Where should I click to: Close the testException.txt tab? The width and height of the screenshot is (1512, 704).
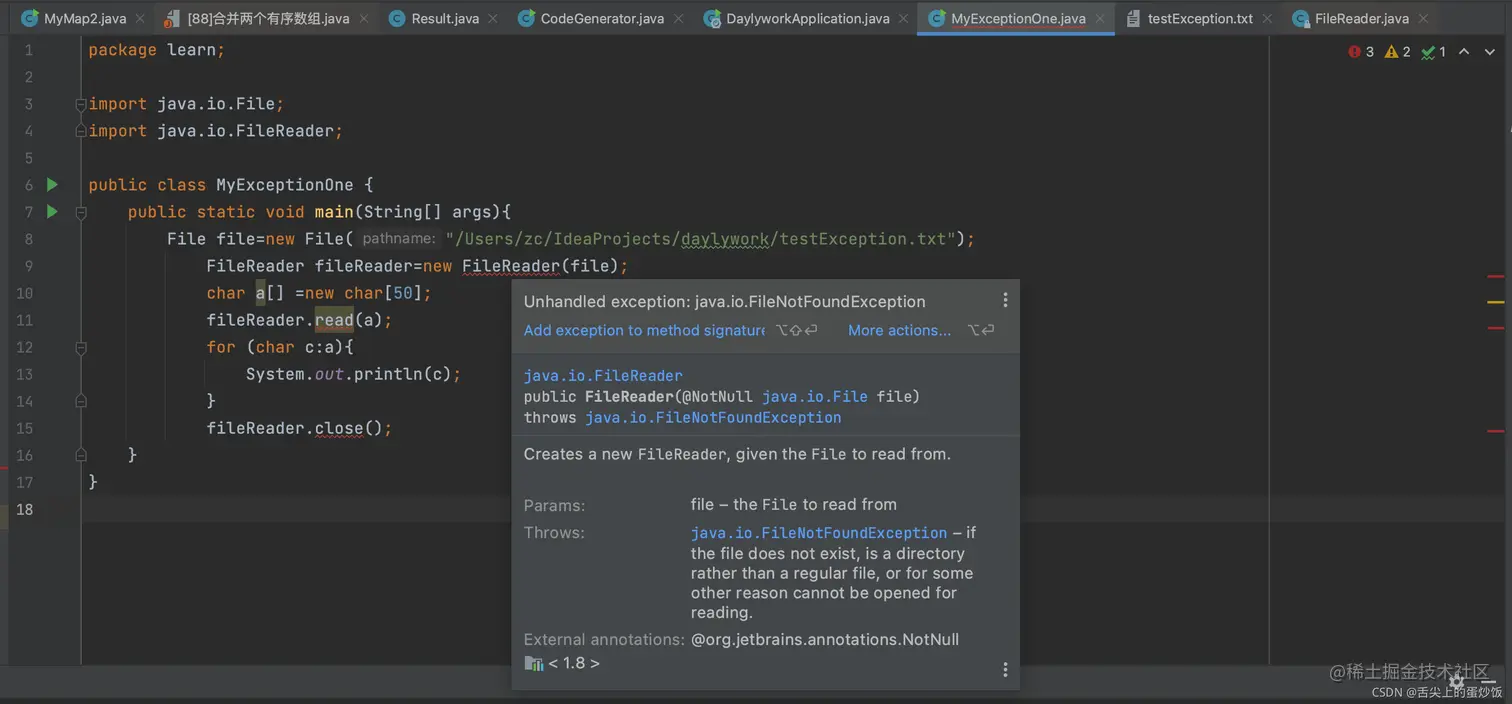(x=1266, y=19)
